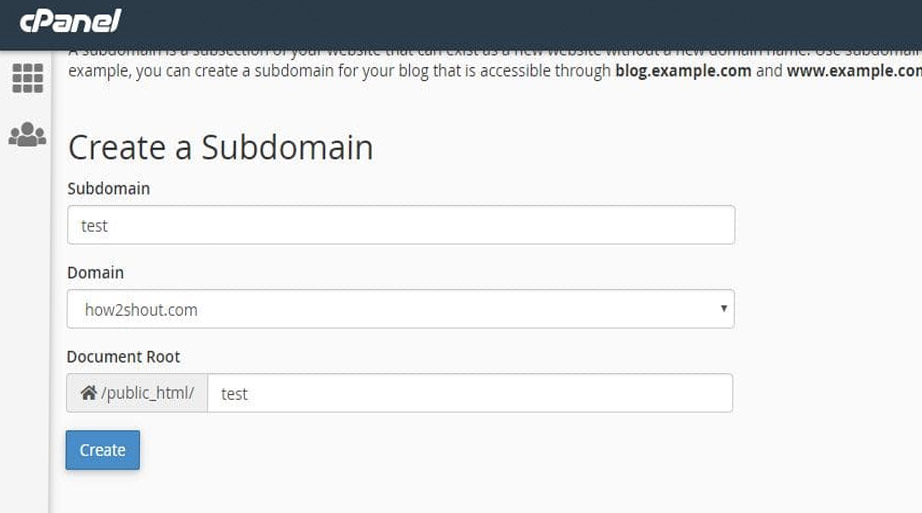922x513 pixels.
Task: Click the bold www.example.com text
Action: point(853,71)
